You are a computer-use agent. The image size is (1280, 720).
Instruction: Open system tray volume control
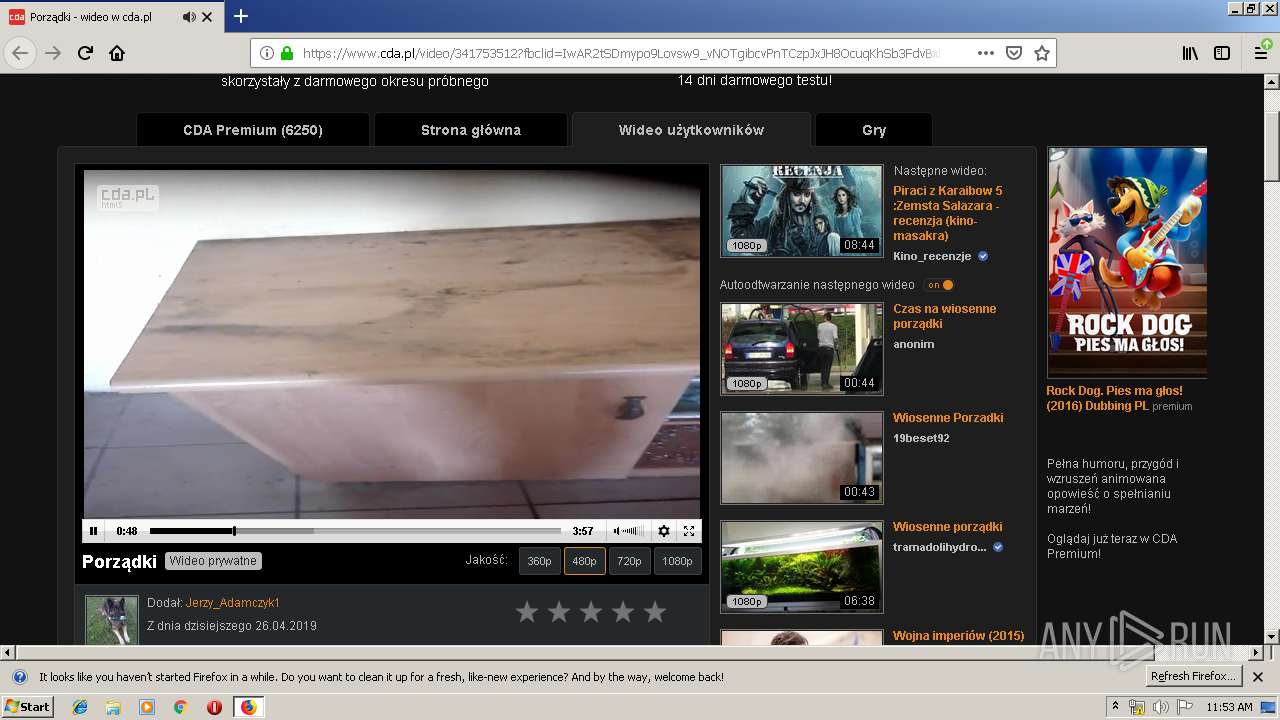pos(1160,707)
